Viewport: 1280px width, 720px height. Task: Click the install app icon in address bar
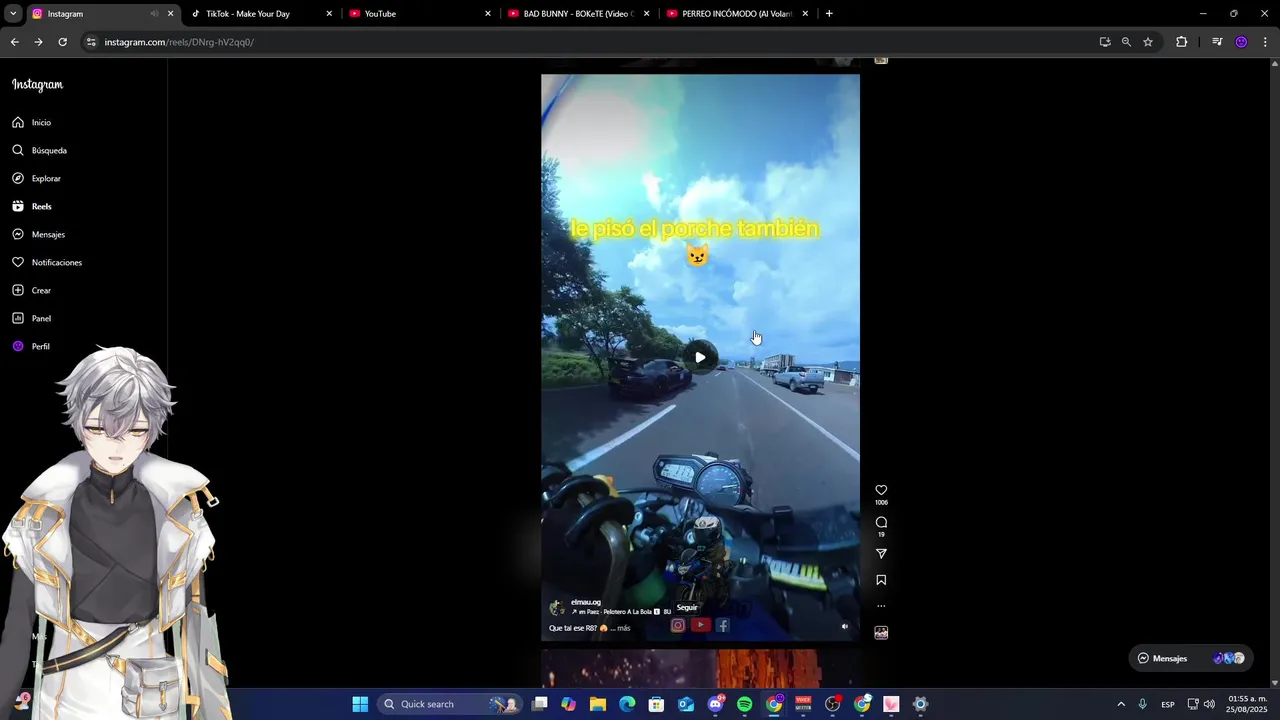point(1104,42)
